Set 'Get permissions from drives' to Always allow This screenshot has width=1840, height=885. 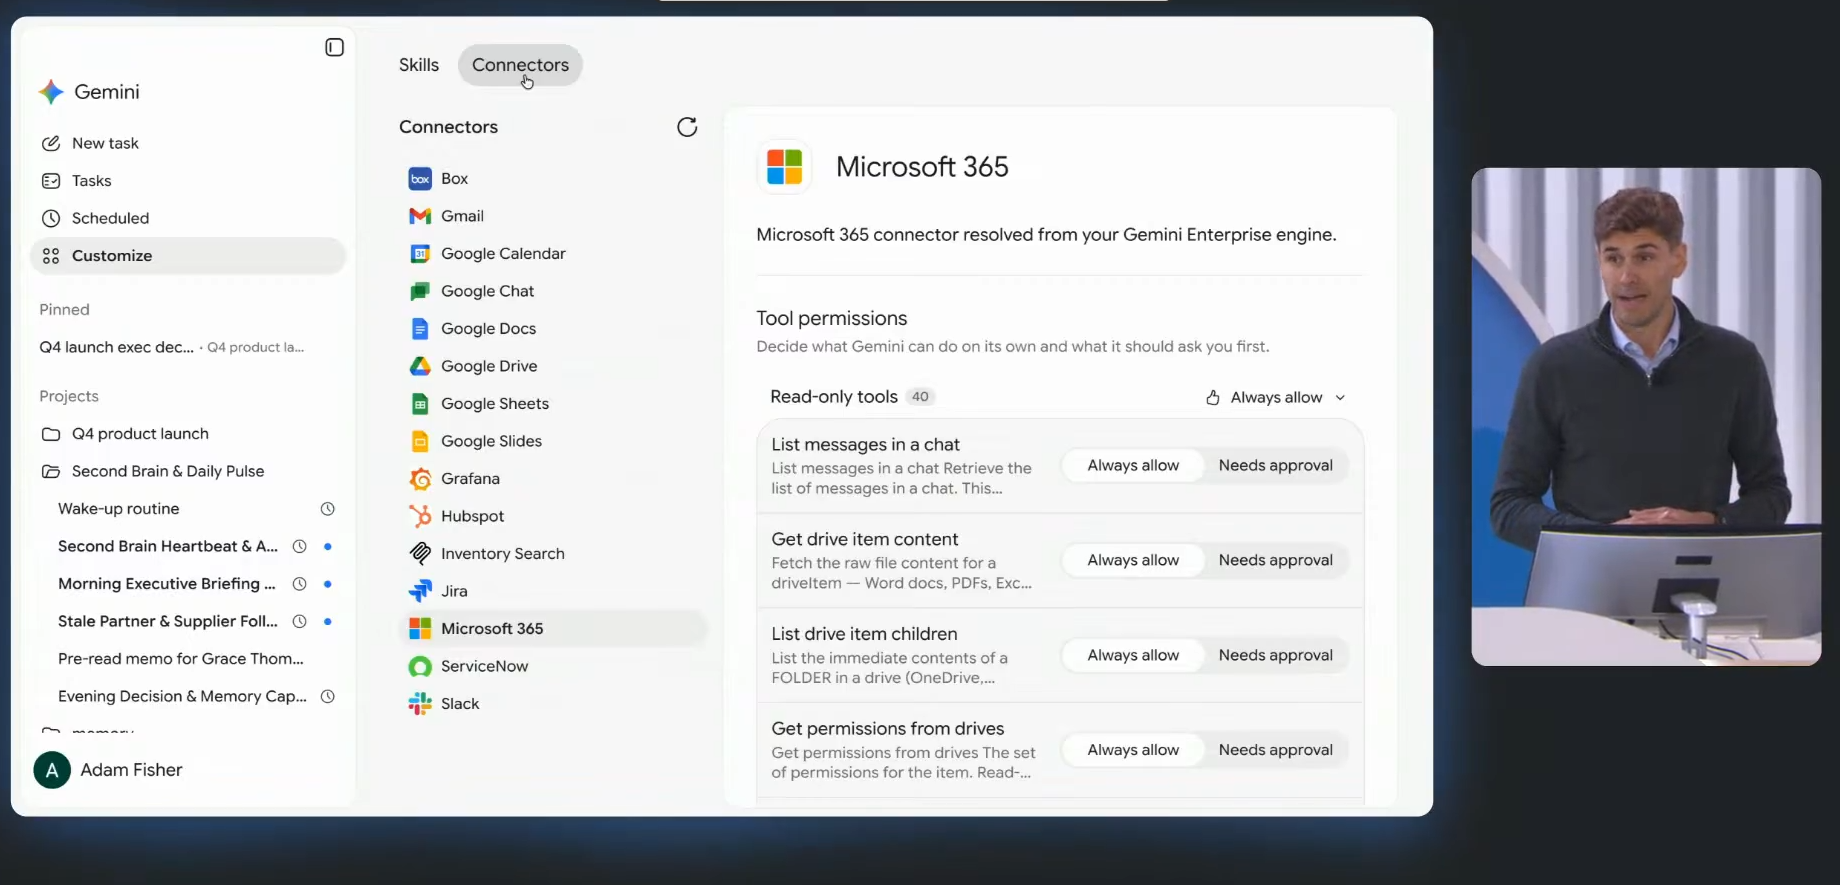(x=1133, y=750)
